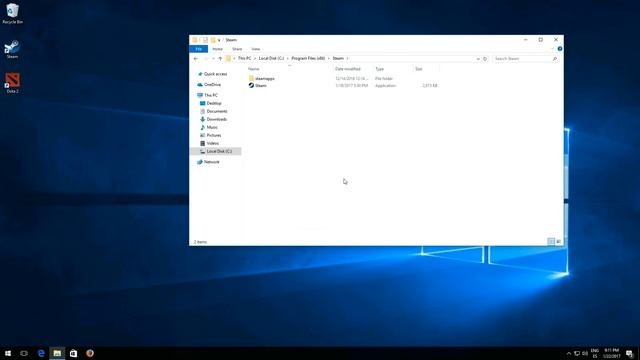This screenshot has width=640, height=360.
Task: Click the File Explorer taskbar icon
Action: 57,353
